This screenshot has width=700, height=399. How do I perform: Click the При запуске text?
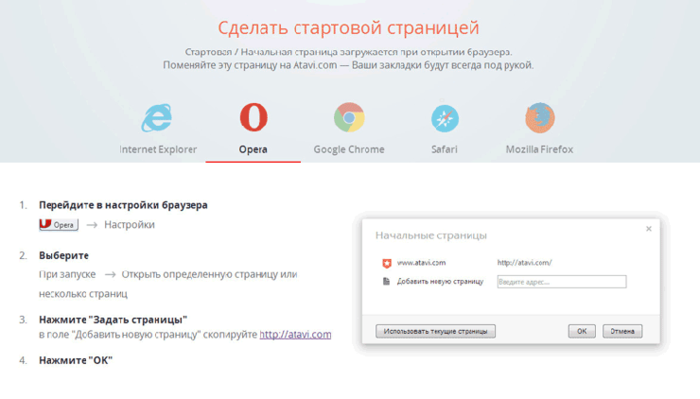tap(67, 274)
